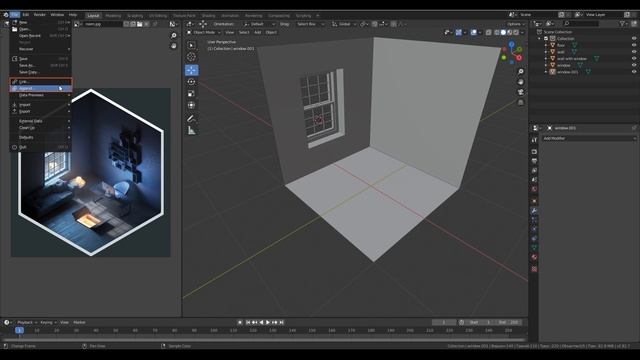Switch to the Animation workspace tab

tap(230, 16)
